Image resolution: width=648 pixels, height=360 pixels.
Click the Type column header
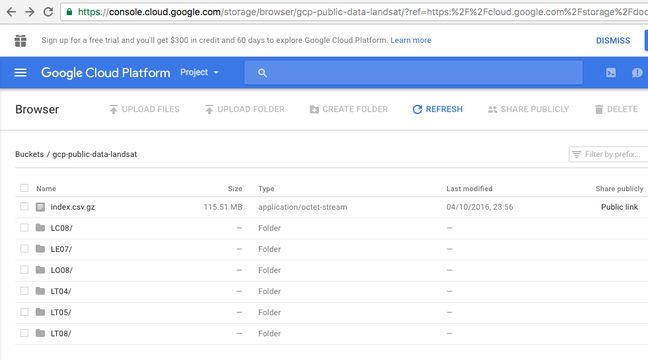pyautogui.click(x=266, y=188)
